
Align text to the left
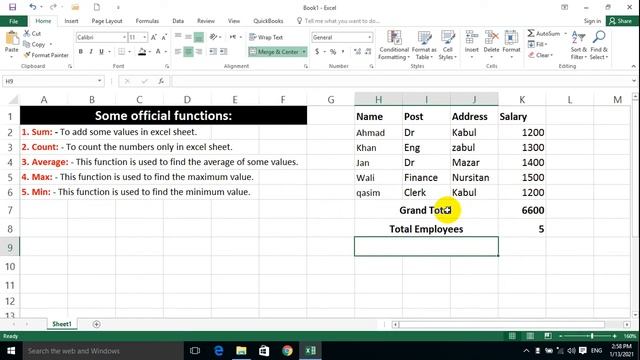coord(178,51)
